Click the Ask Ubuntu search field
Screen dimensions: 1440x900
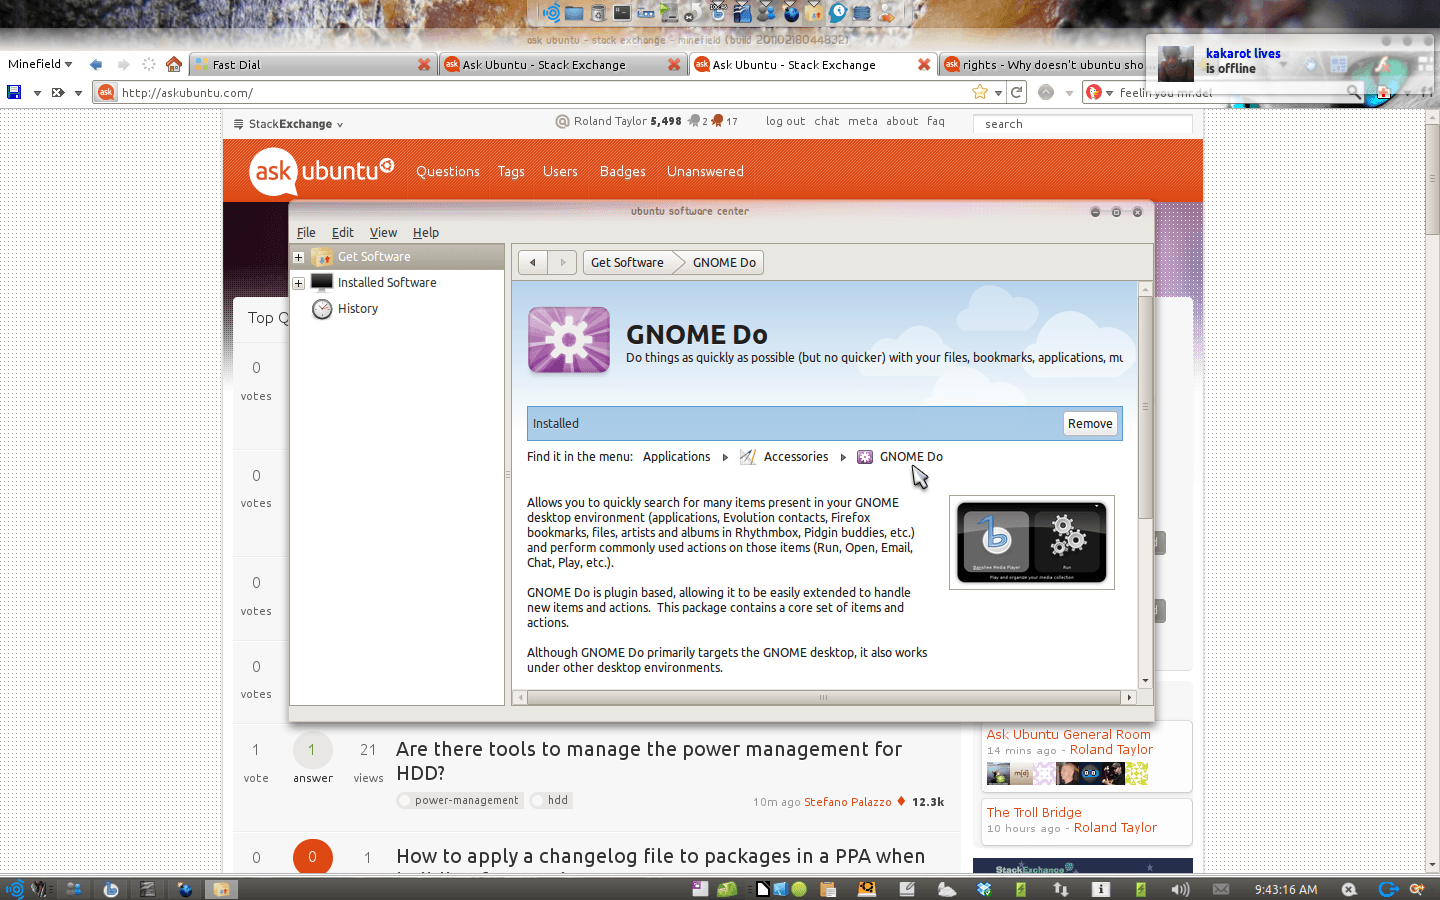pos(1082,124)
